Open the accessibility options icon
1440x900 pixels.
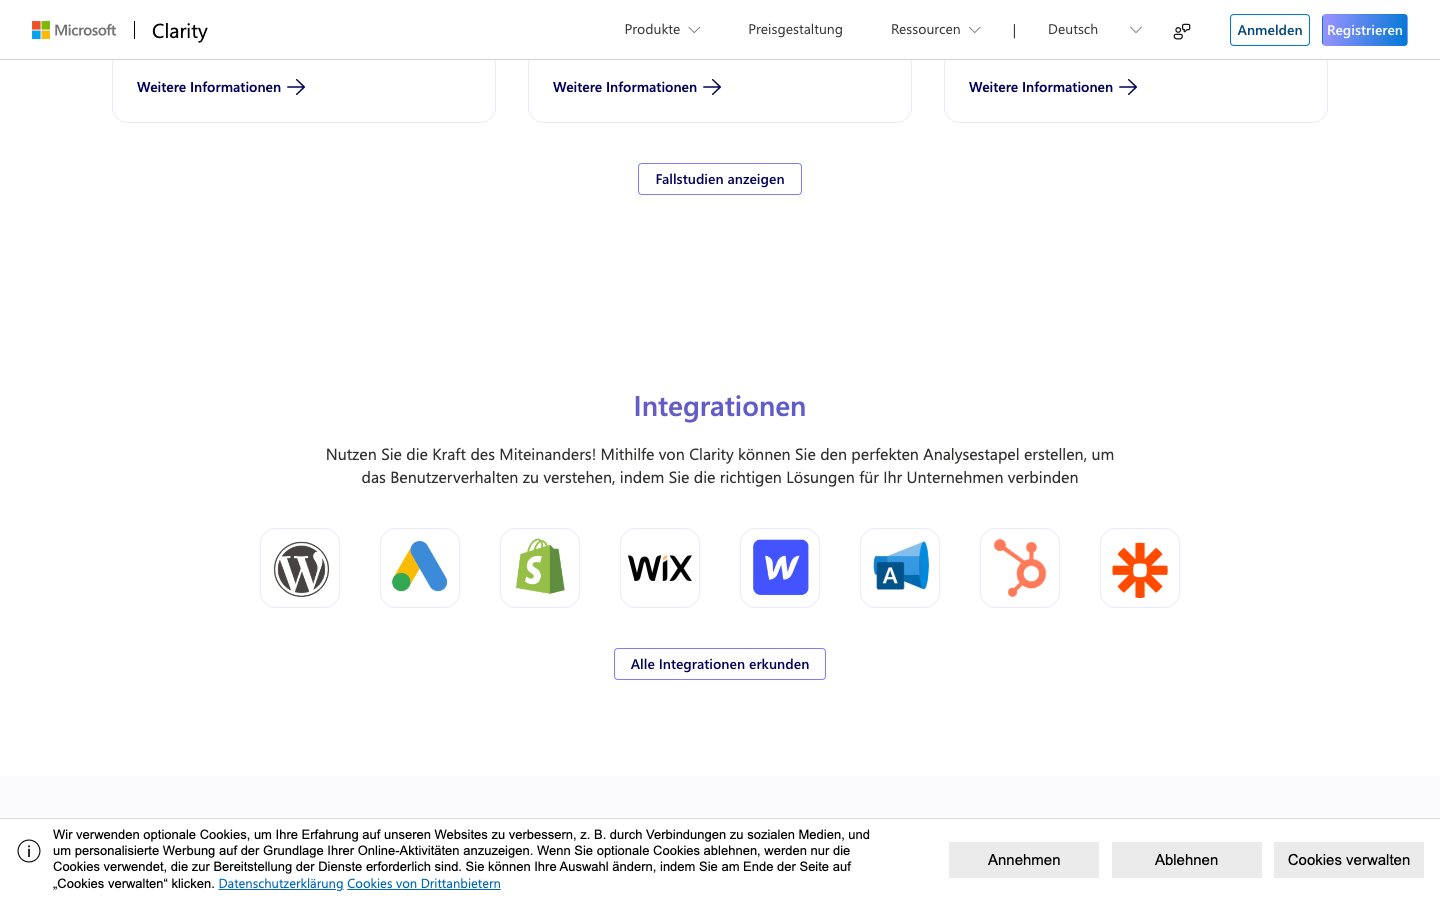(x=1181, y=30)
